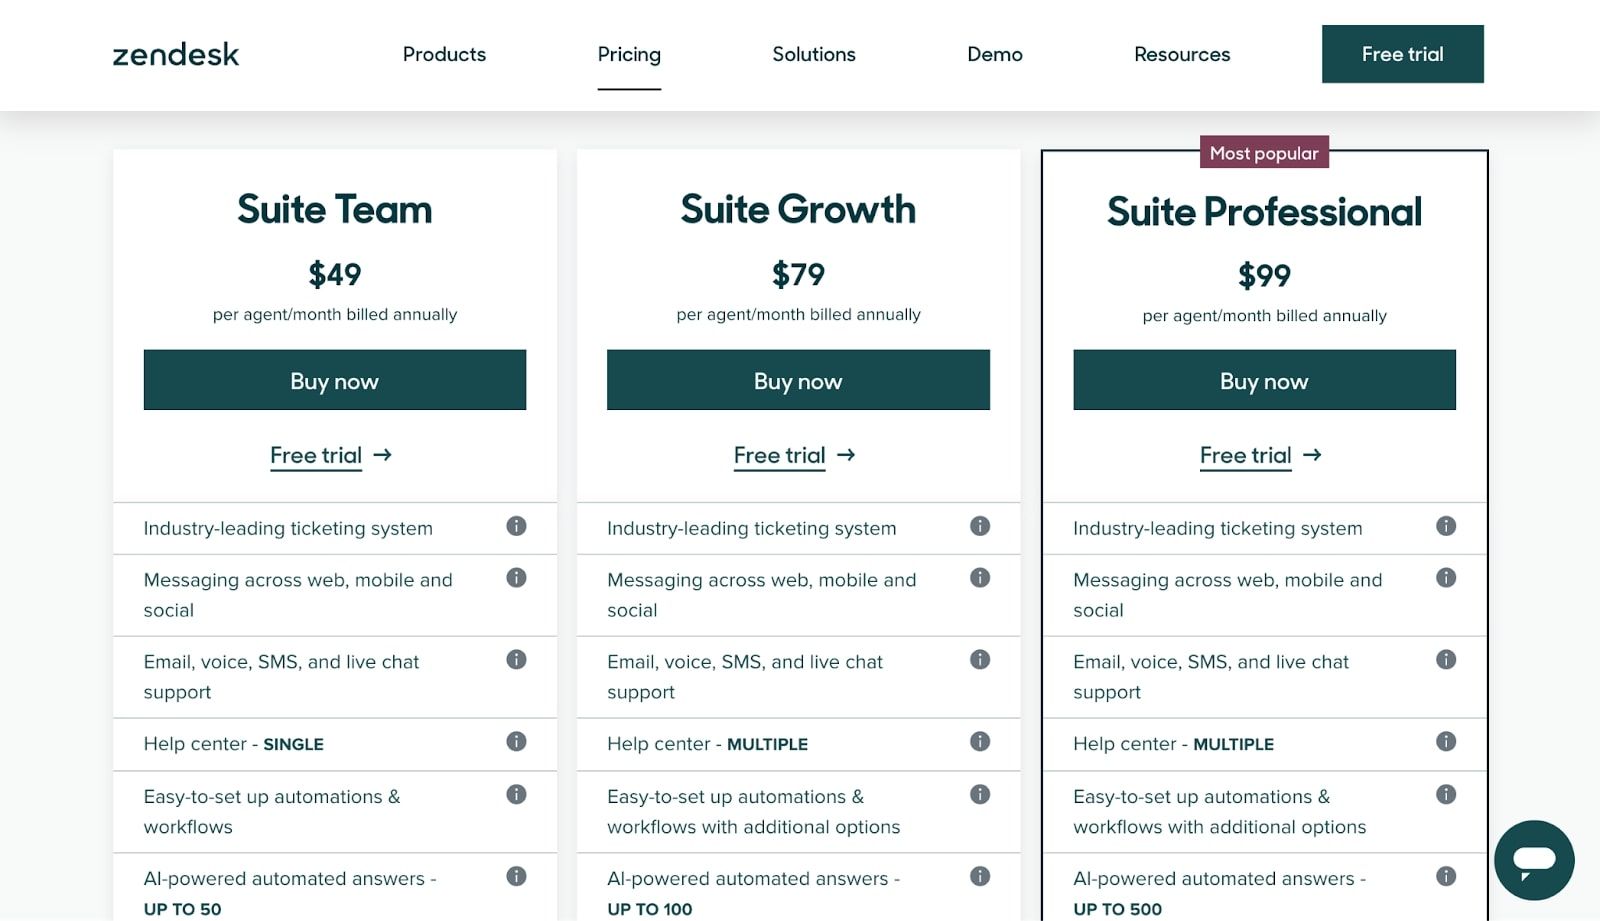Show info for Suite Growth messaging across web
Image resolution: width=1600 pixels, height=921 pixels.
click(x=980, y=578)
